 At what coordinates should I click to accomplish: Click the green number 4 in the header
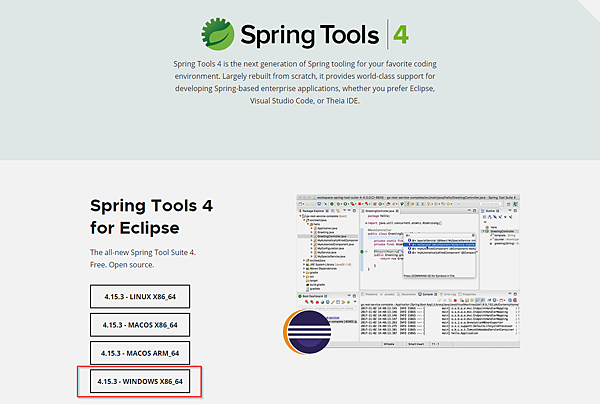[x=401, y=35]
